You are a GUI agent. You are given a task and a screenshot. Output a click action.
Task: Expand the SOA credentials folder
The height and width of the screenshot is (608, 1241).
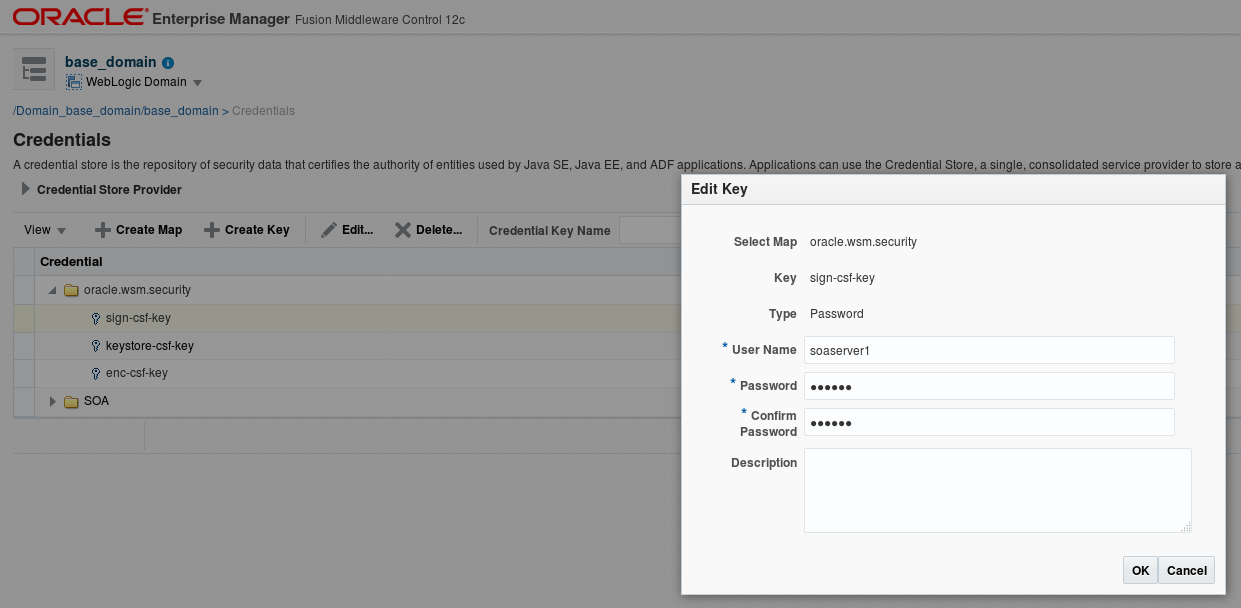[x=52, y=400]
